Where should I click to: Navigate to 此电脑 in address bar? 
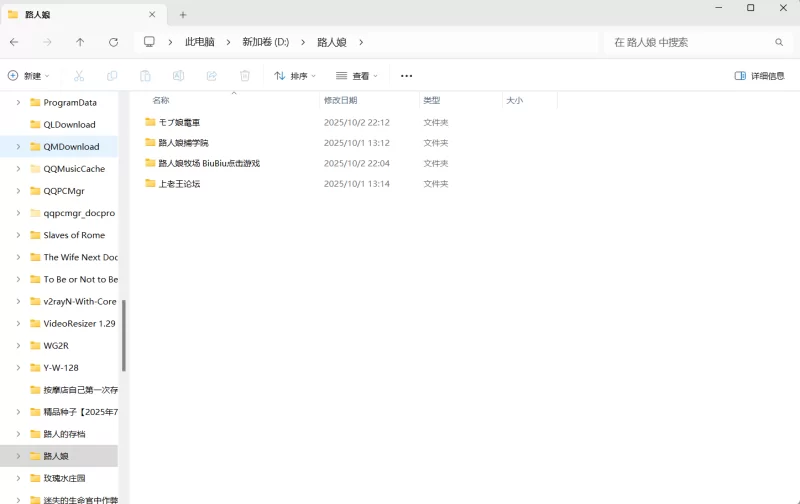(x=199, y=42)
